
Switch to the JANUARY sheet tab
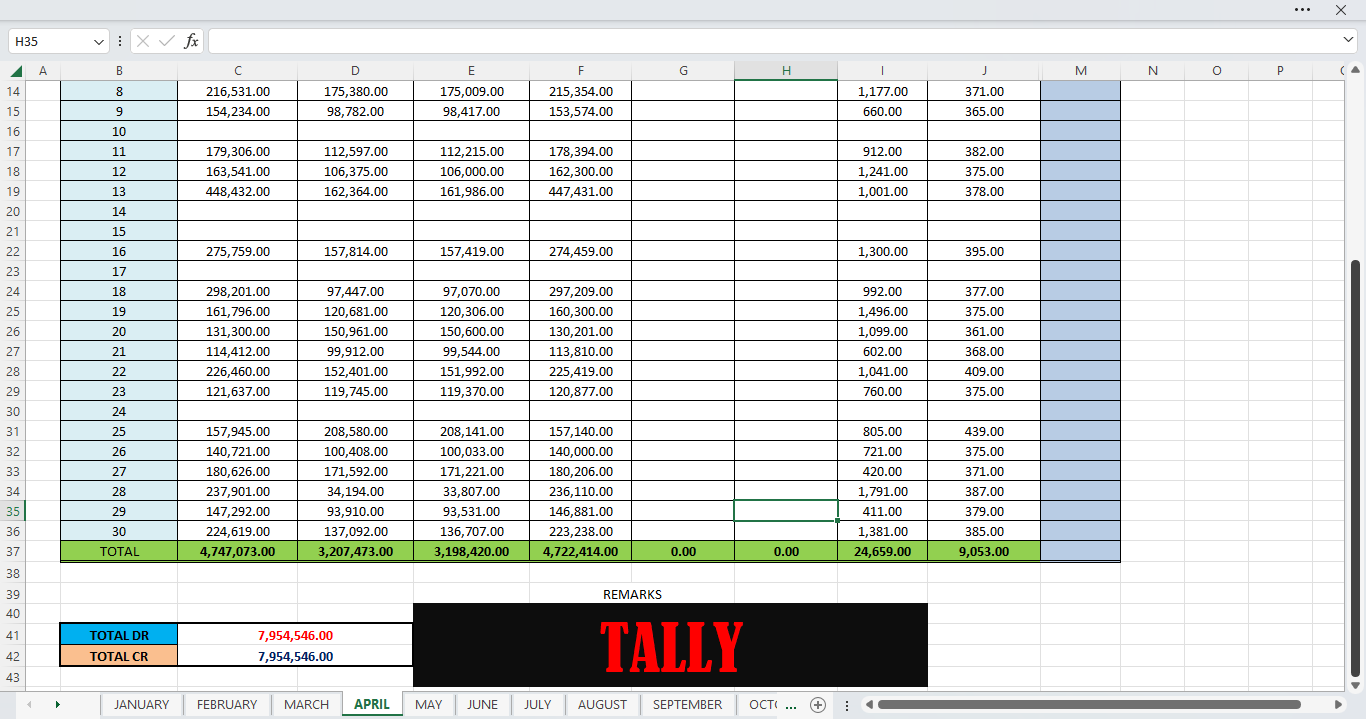tap(141, 704)
